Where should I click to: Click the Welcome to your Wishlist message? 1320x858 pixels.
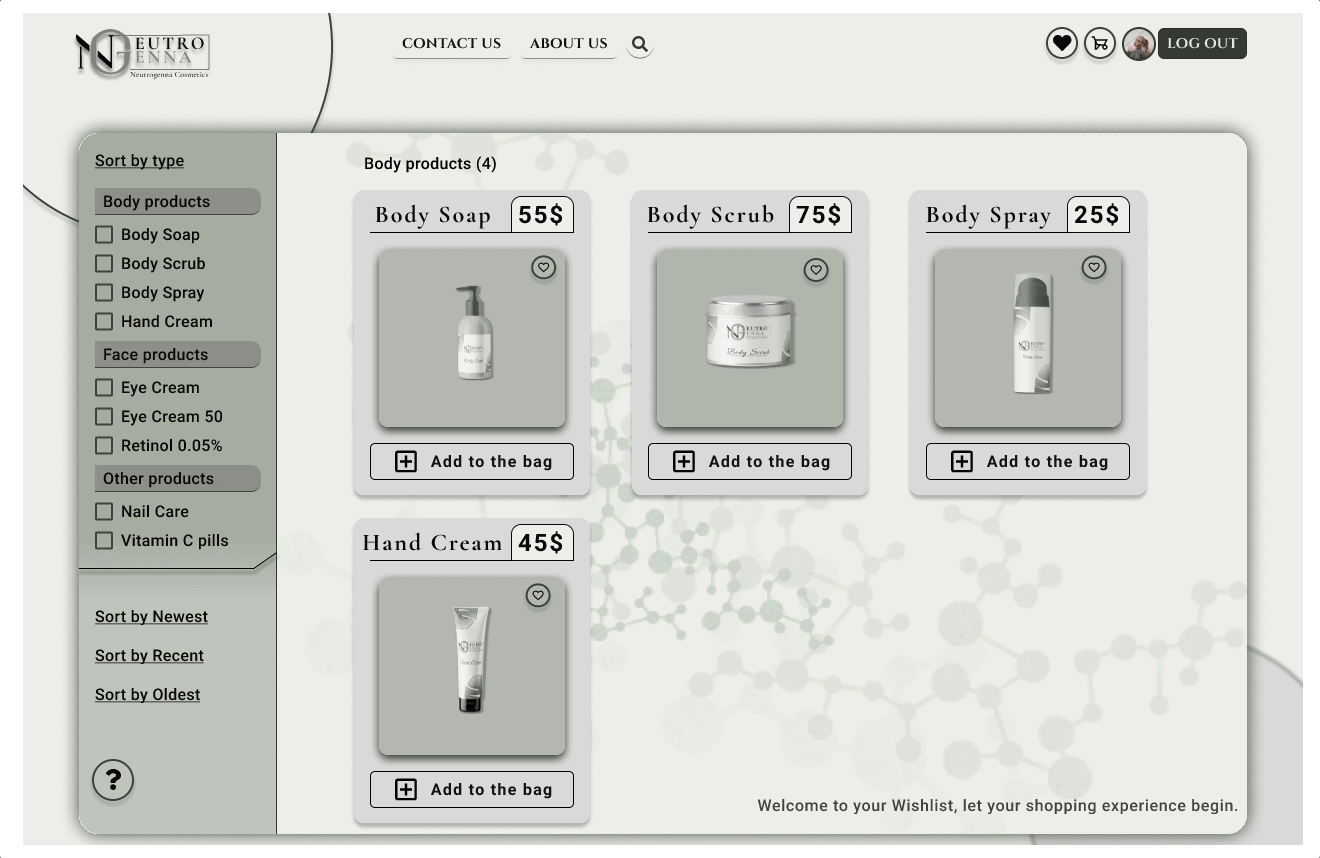[997, 805]
